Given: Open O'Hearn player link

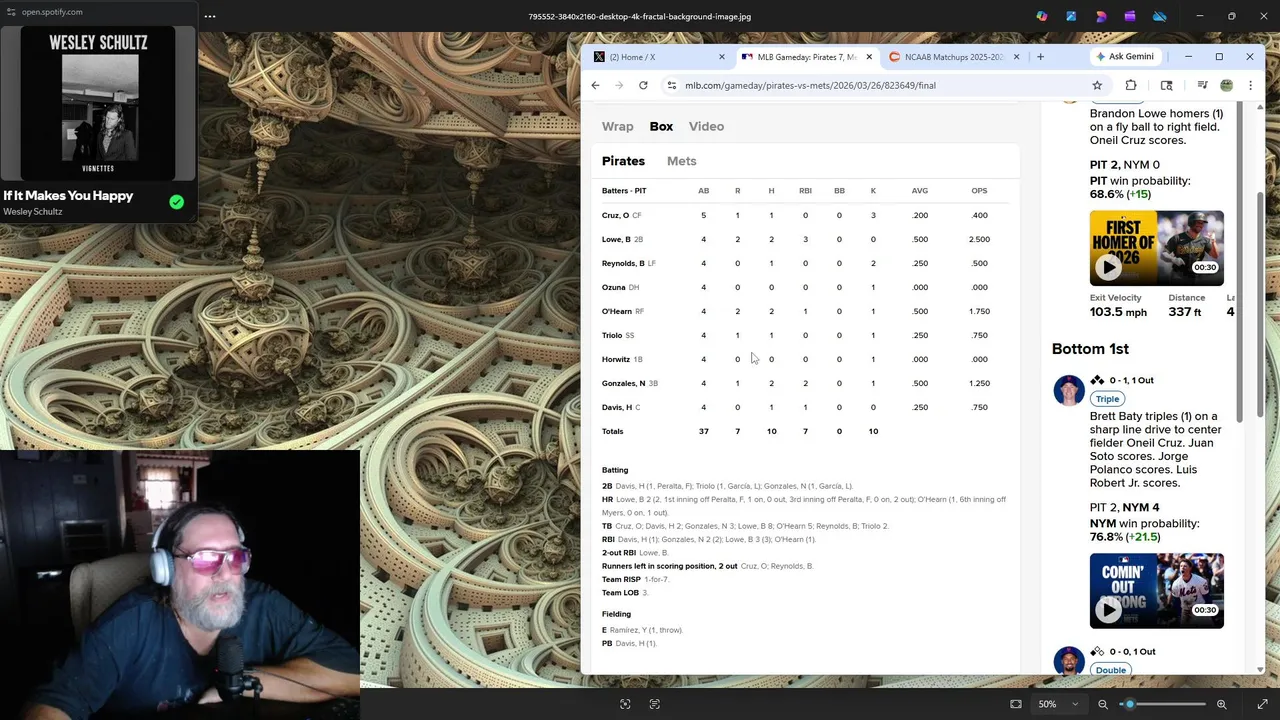Looking at the screenshot, I should point(617,311).
